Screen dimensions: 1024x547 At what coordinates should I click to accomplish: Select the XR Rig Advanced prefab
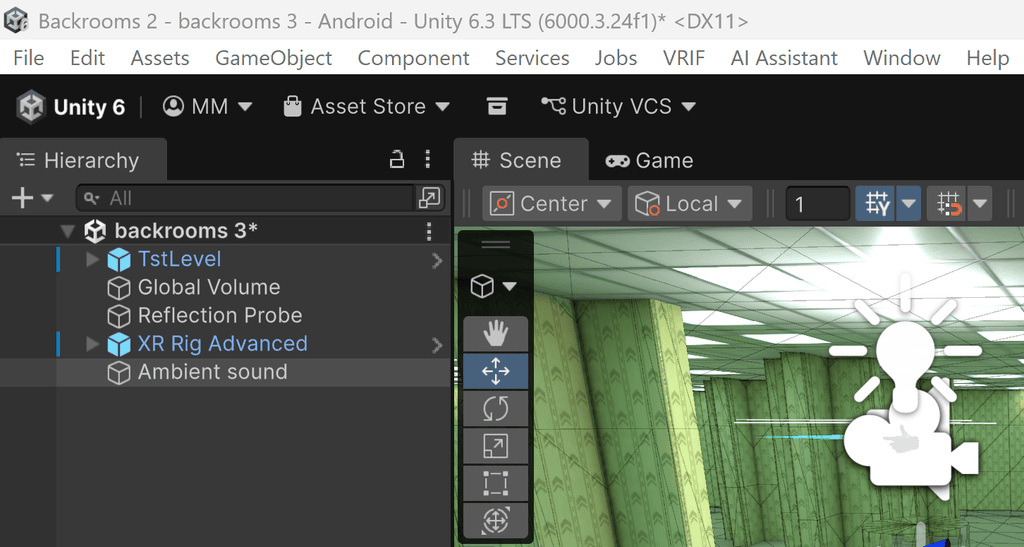pos(222,343)
